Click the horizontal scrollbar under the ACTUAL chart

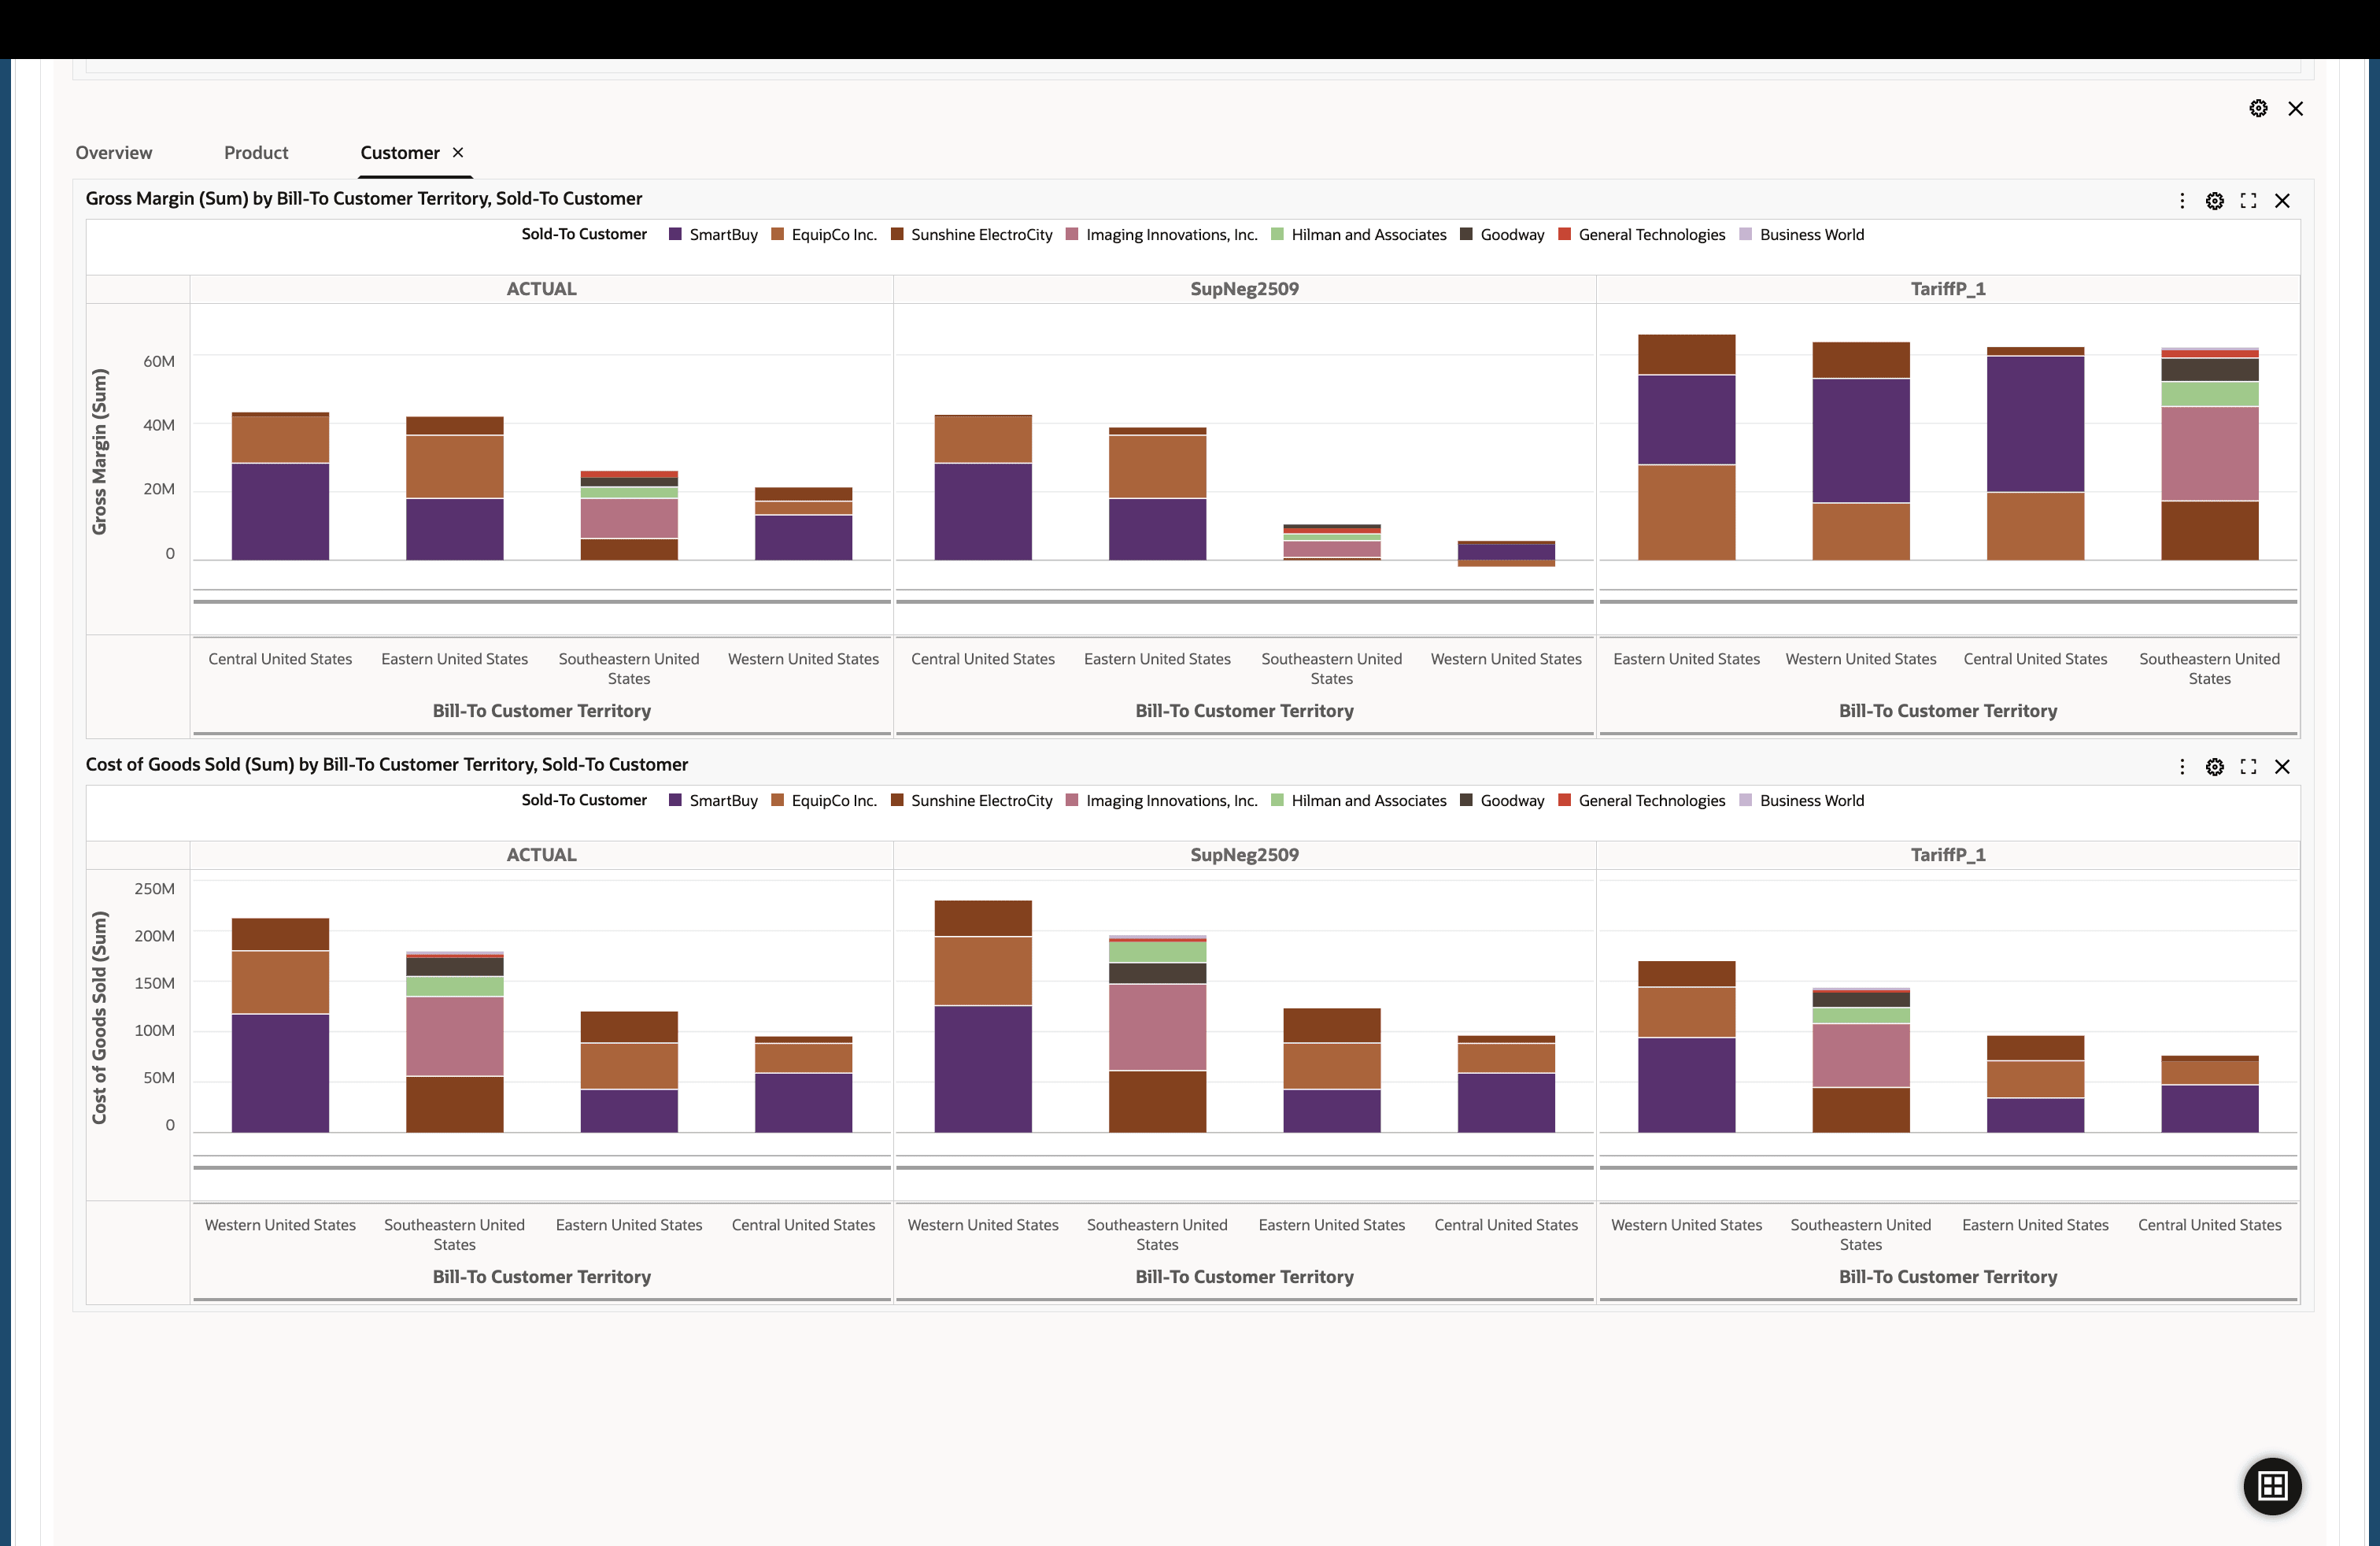tap(540, 602)
